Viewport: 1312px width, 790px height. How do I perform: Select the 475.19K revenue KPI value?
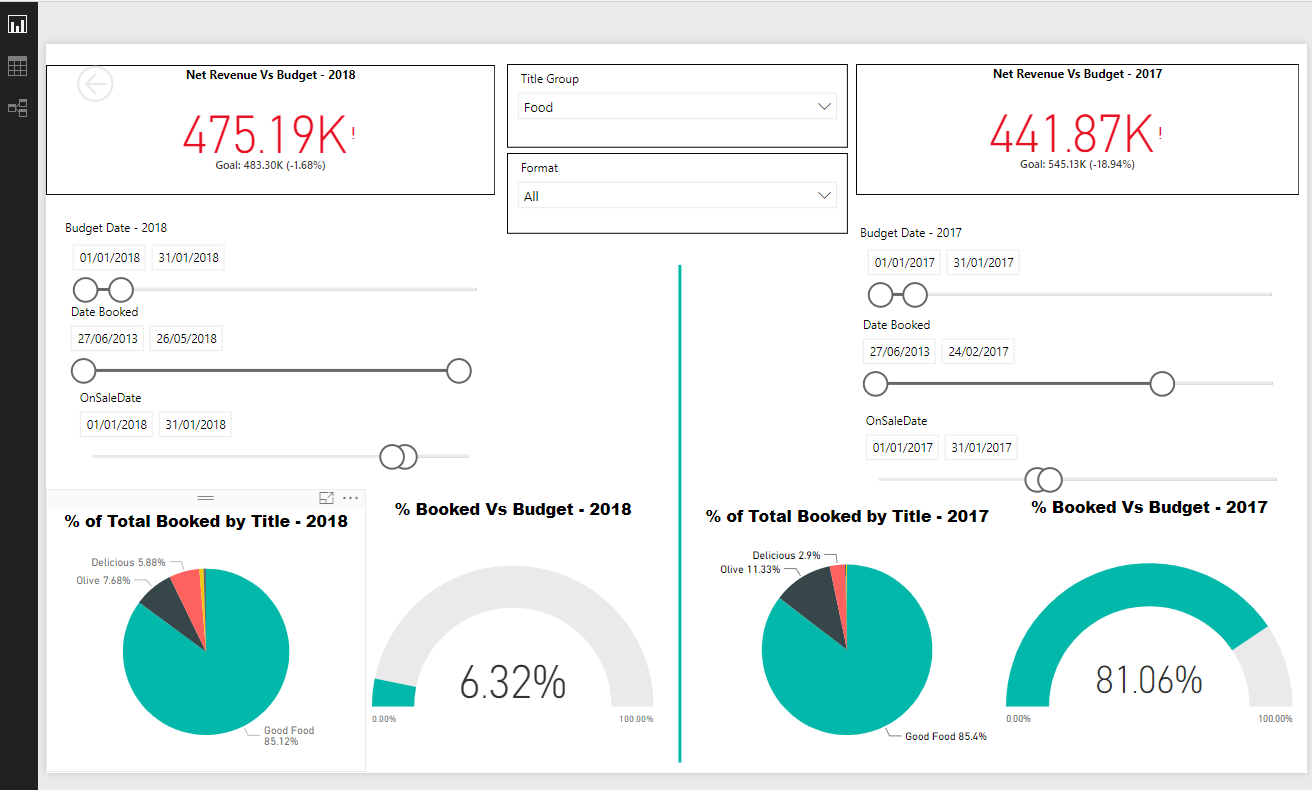tap(264, 134)
